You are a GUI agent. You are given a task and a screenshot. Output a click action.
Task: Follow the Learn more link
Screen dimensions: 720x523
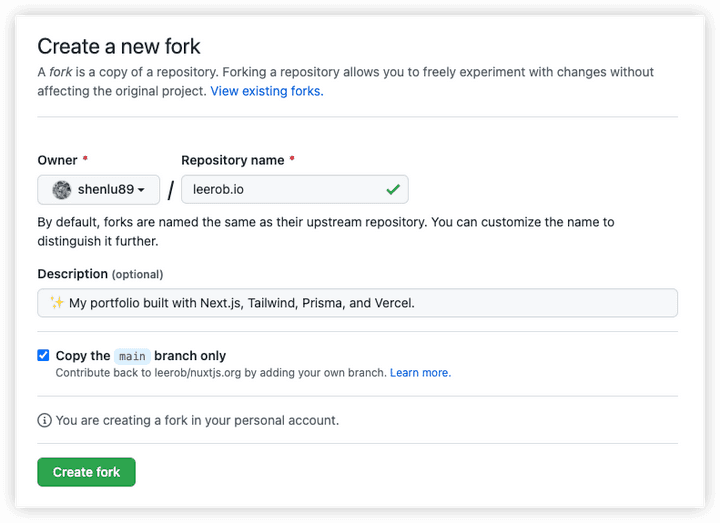click(419, 373)
